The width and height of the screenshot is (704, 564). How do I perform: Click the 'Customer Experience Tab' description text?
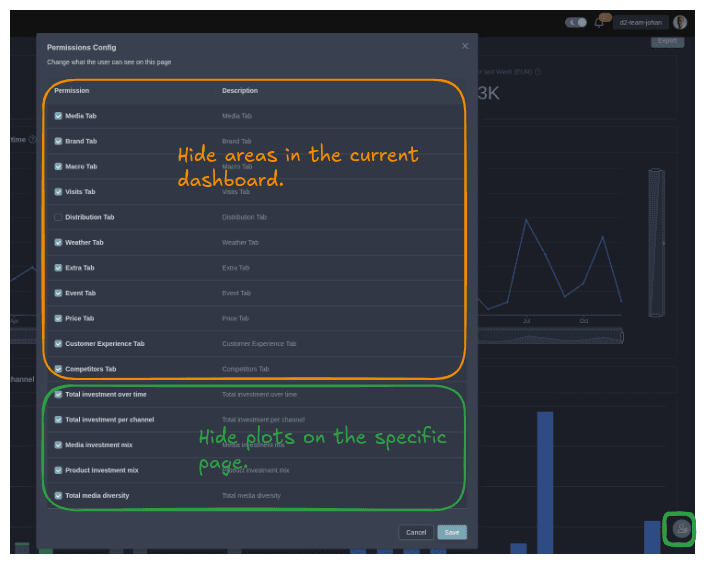pyautogui.click(x=259, y=344)
